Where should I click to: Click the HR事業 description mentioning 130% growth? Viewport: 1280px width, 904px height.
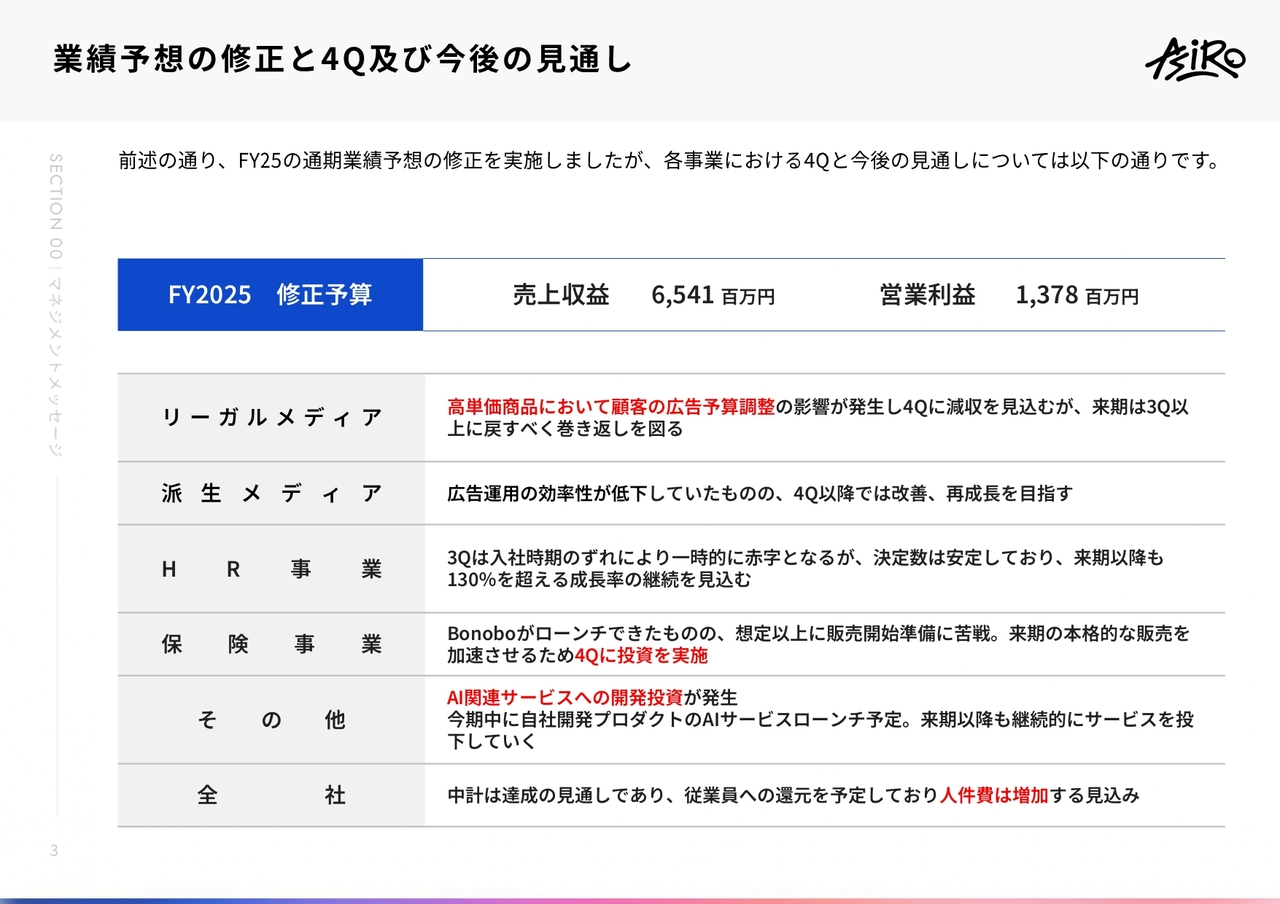click(x=598, y=580)
